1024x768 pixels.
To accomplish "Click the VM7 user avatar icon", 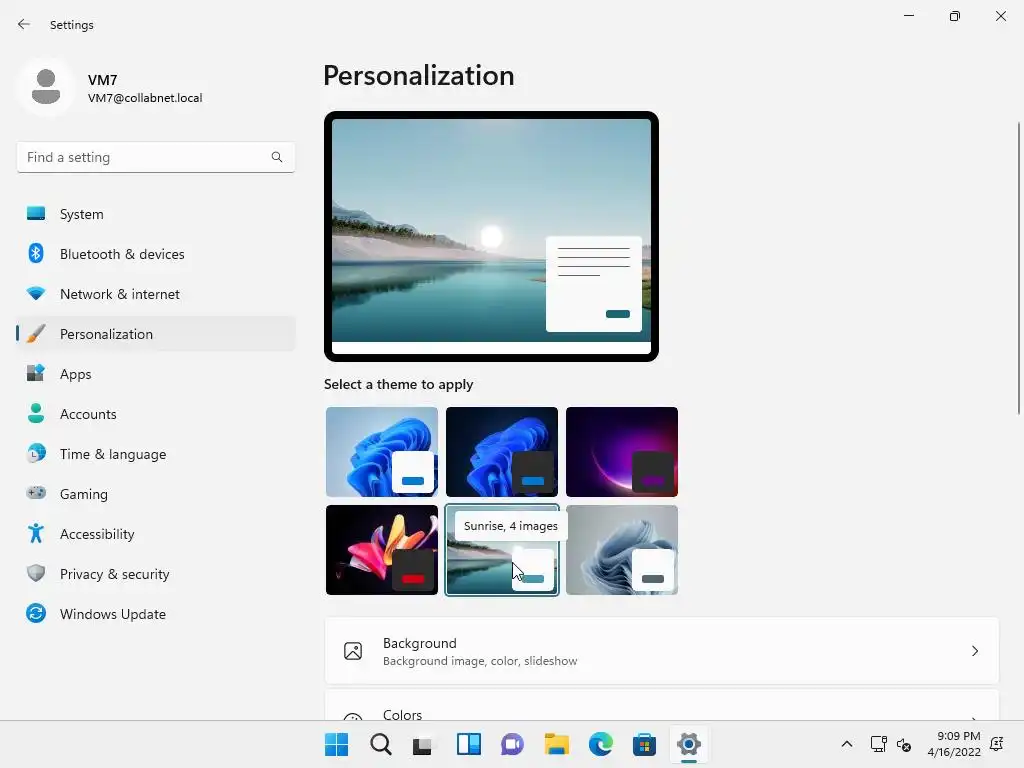I will coord(46,87).
